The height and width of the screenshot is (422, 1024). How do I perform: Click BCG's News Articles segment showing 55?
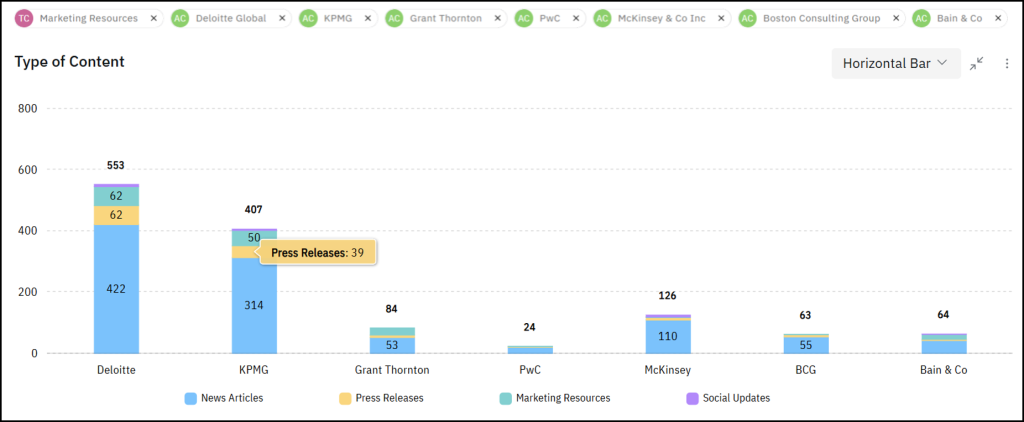pos(806,345)
